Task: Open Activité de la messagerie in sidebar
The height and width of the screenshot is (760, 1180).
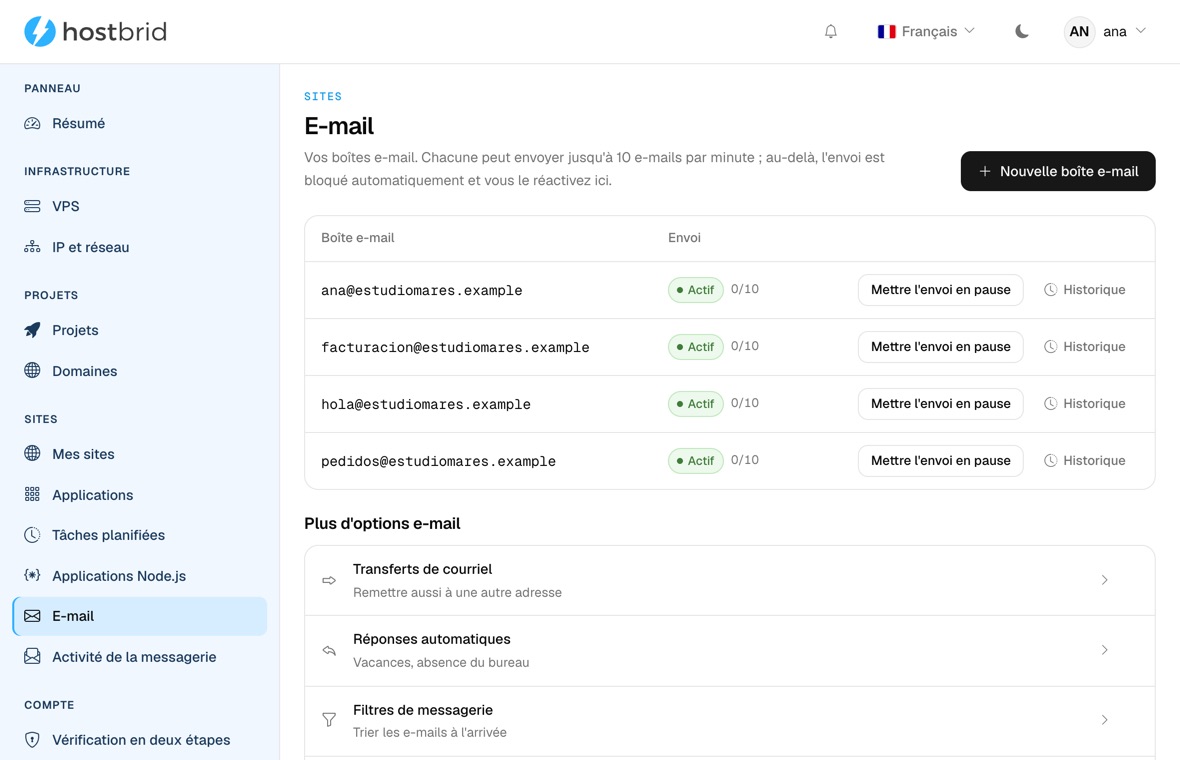Action: coord(140,657)
